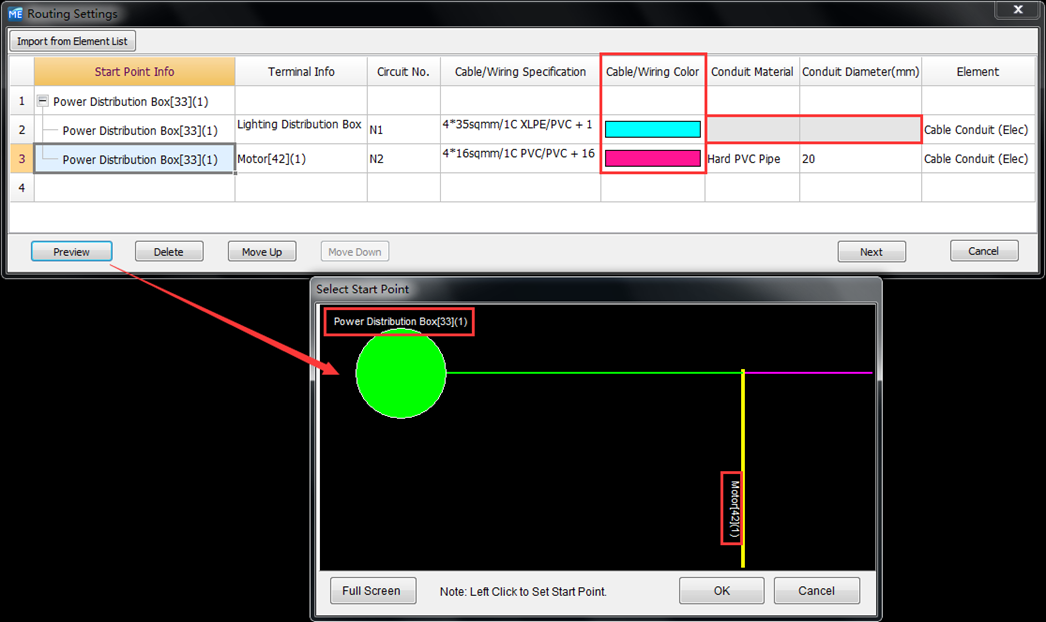
Task: Close the Routing Settings window
Action: tap(1017, 10)
